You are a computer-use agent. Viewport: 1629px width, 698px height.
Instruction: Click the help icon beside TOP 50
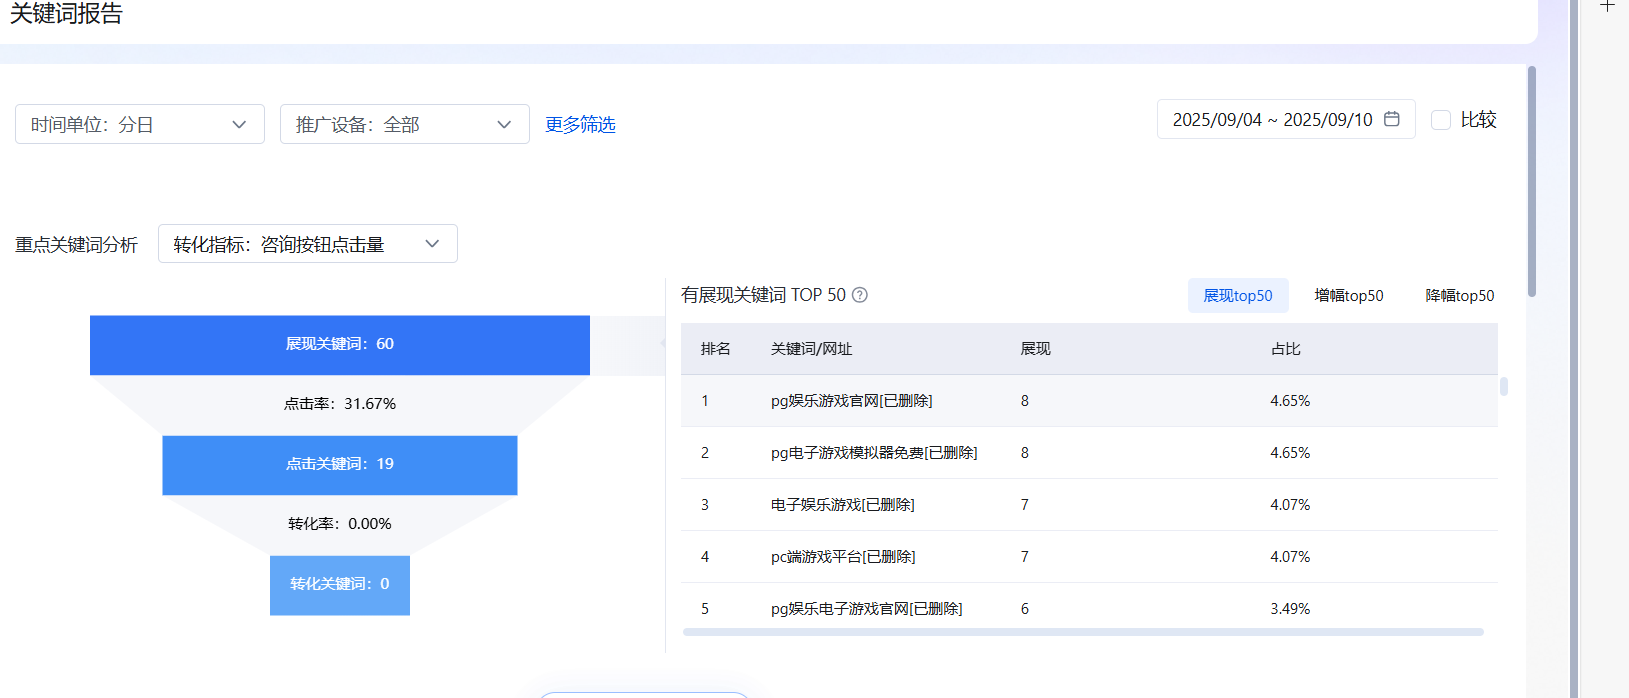click(x=859, y=295)
